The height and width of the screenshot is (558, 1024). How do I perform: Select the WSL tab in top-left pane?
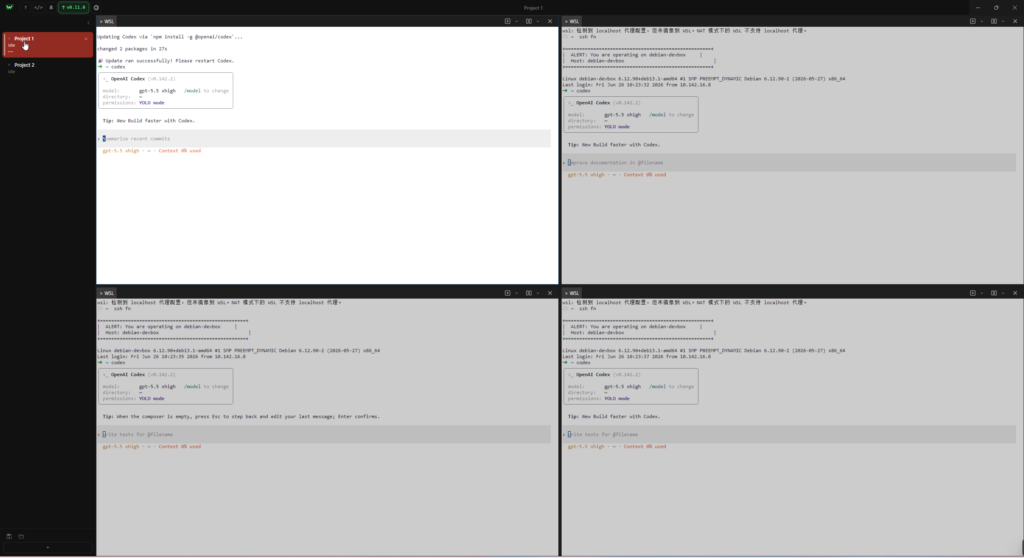point(107,22)
